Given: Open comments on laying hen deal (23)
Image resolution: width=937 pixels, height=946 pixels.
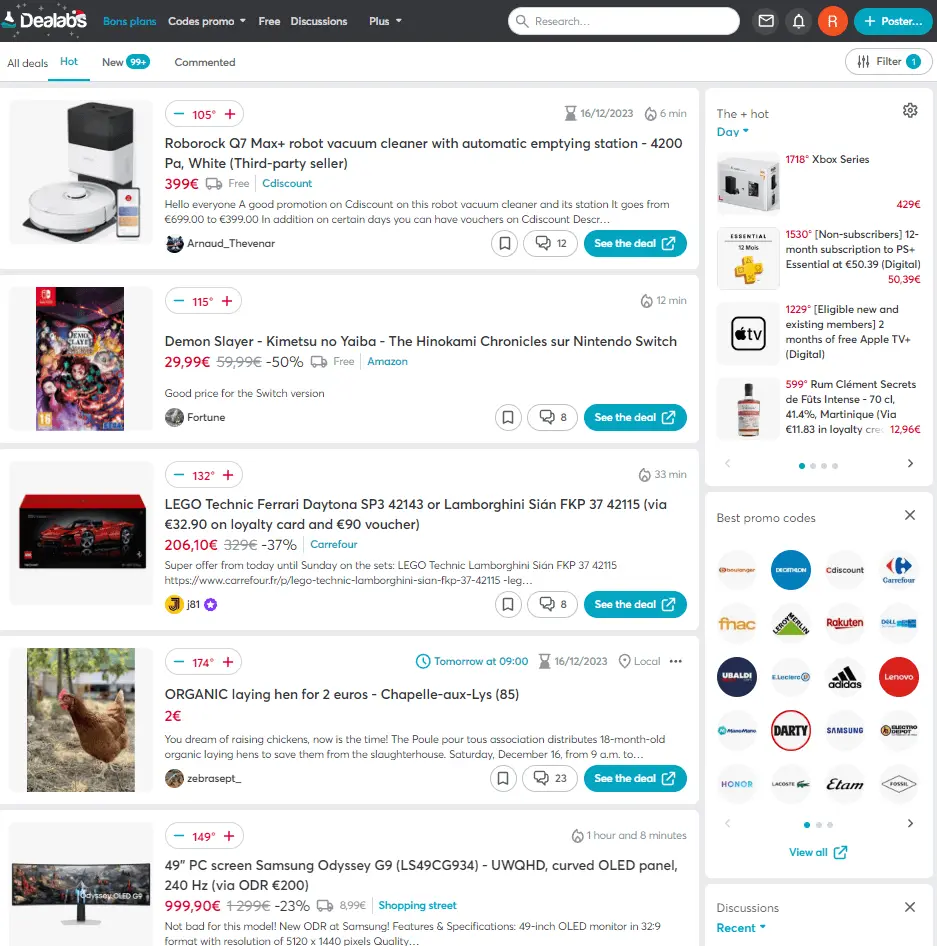Looking at the screenshot, I should point(550,778).
